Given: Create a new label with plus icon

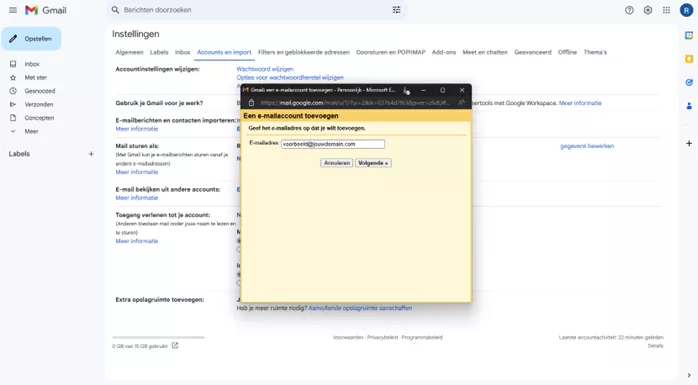Looking at the screenshot, I should [91, 154].
